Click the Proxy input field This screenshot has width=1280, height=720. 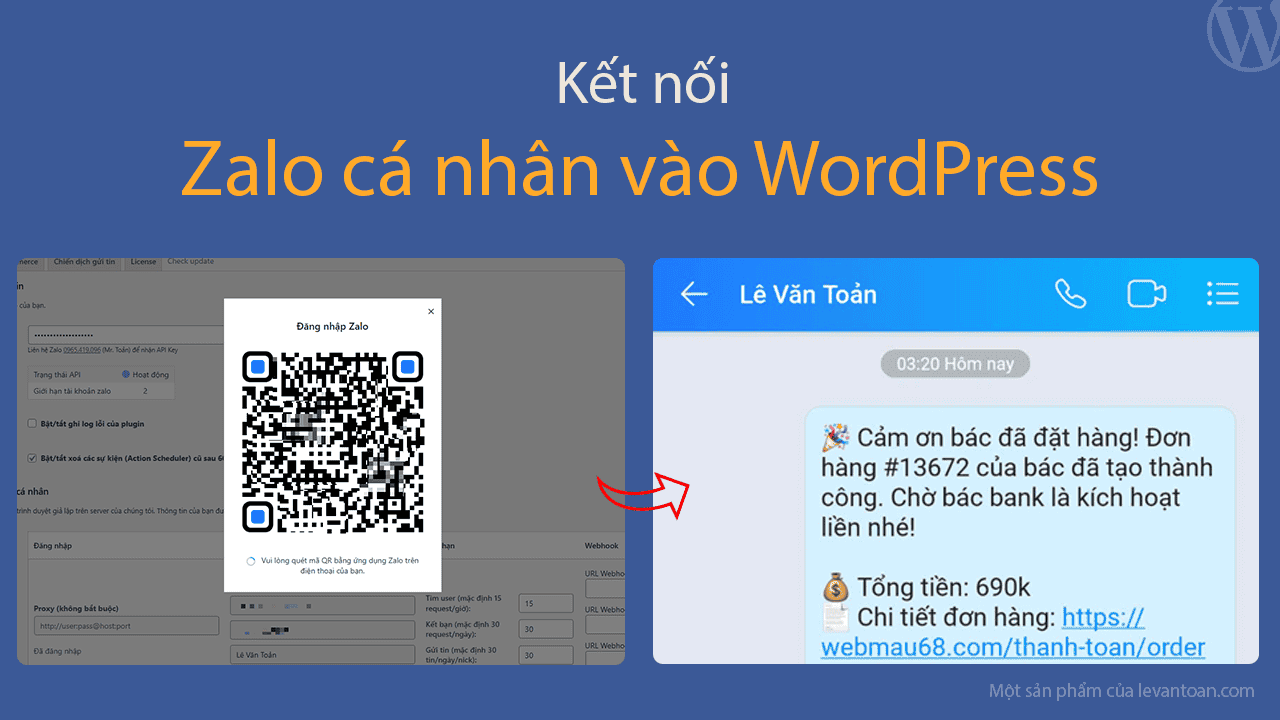(126, 626)
